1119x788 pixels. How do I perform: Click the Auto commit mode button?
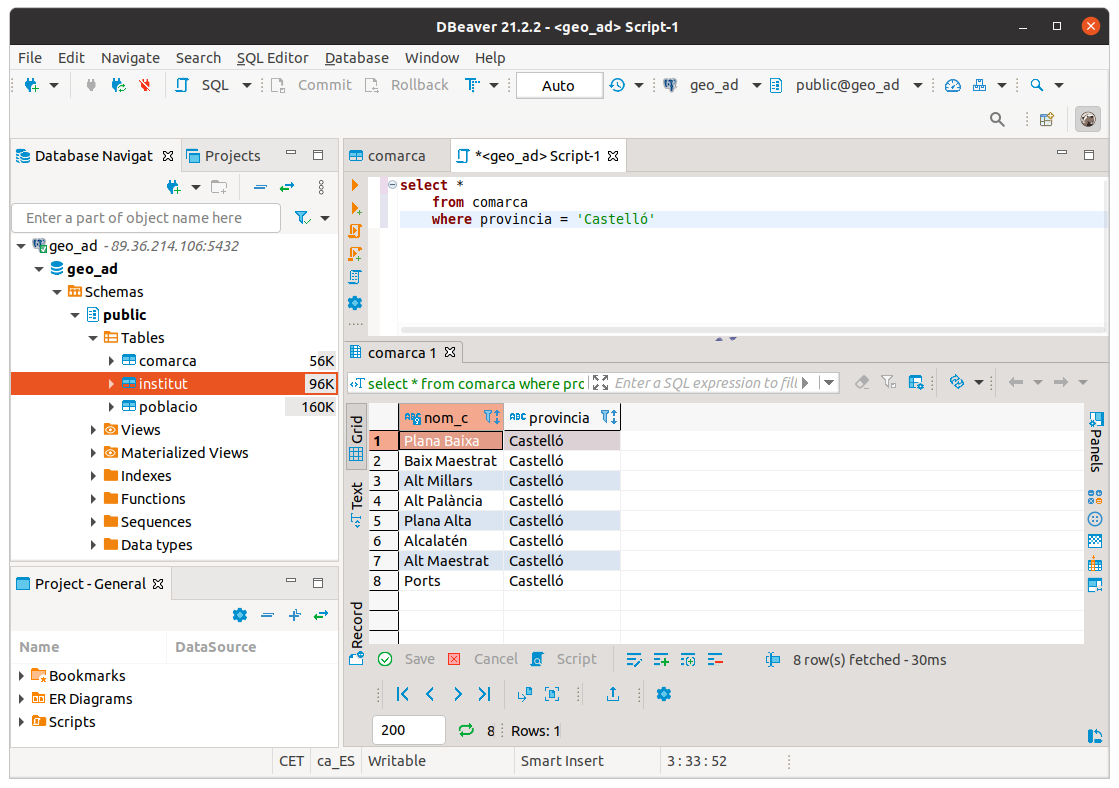(x=558, y=86)
